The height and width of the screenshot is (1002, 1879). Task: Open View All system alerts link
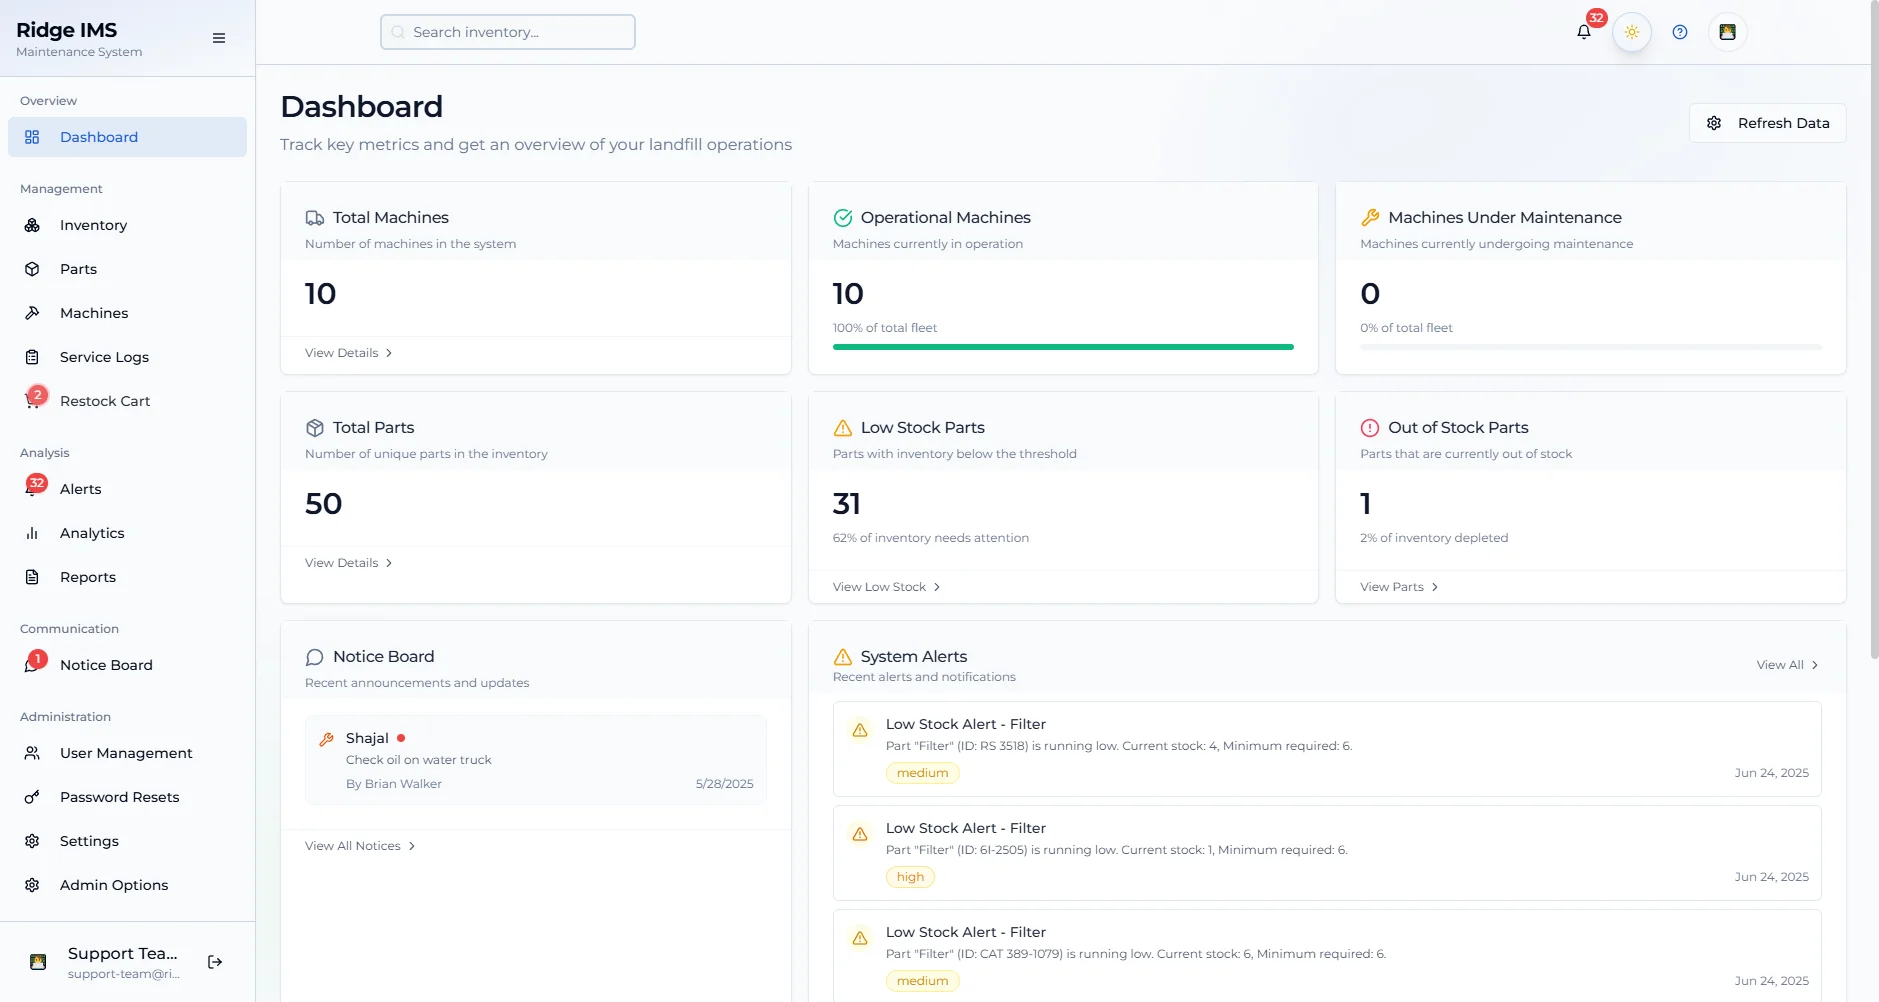click(x=1786, y=664)
